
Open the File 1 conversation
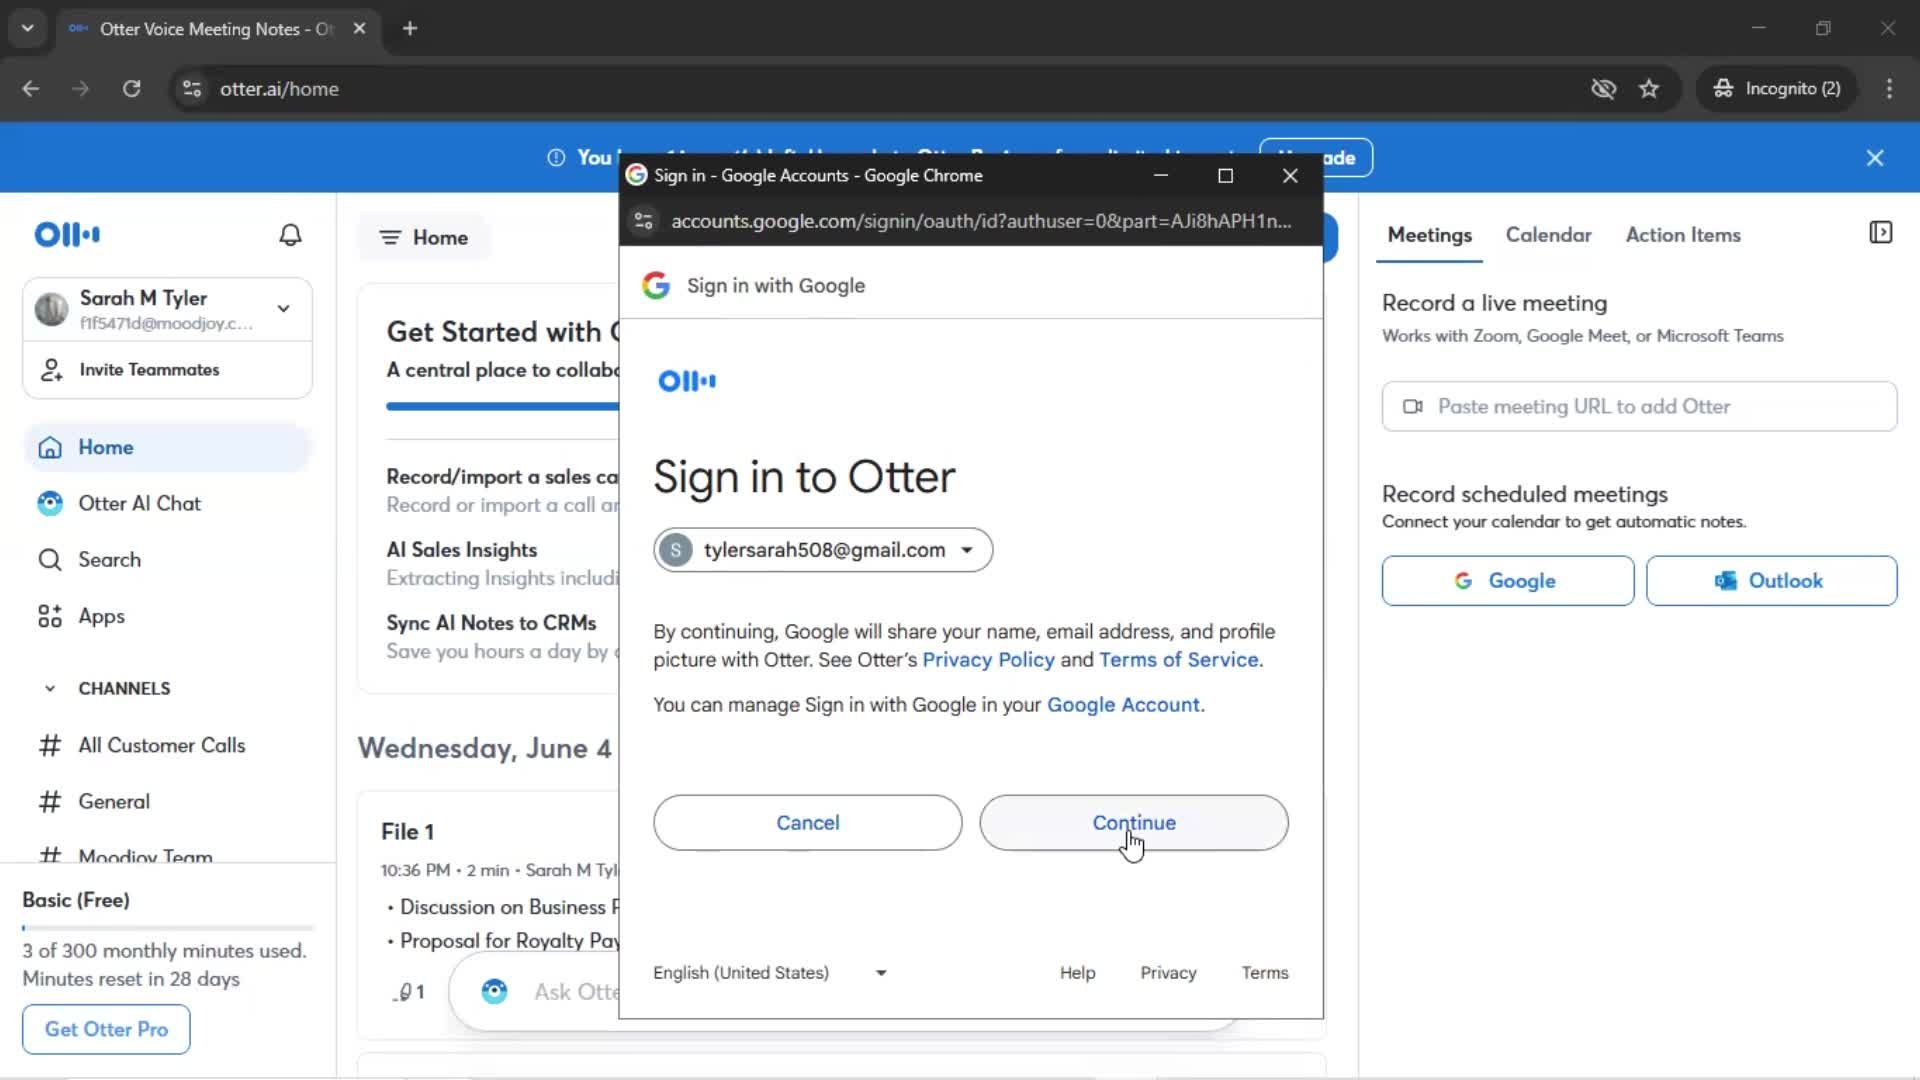[x=408, y=832]
